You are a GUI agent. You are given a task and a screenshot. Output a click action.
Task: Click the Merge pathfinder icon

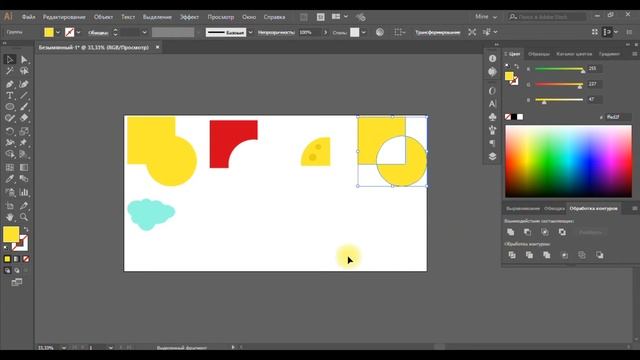[x=547, y=255]
